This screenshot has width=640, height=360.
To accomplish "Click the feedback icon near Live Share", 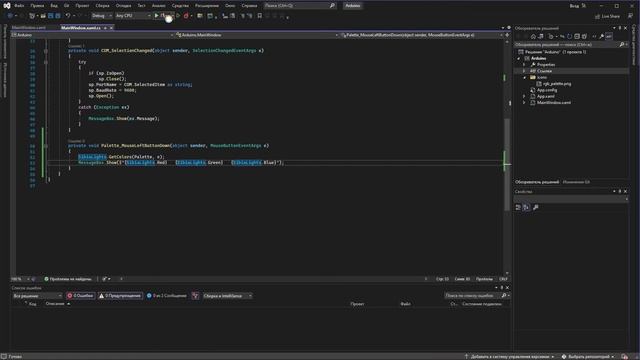I will (x=630, y=16).
